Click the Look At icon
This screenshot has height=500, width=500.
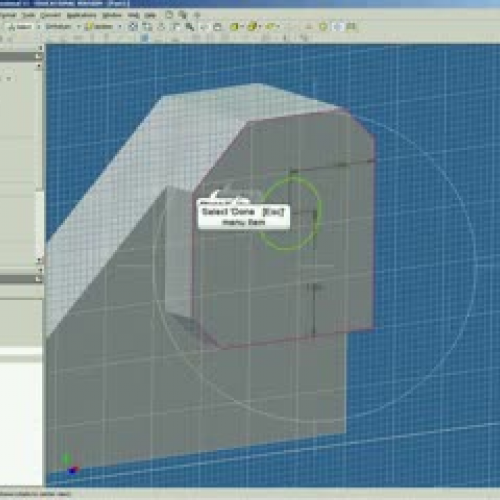point(217,27)
